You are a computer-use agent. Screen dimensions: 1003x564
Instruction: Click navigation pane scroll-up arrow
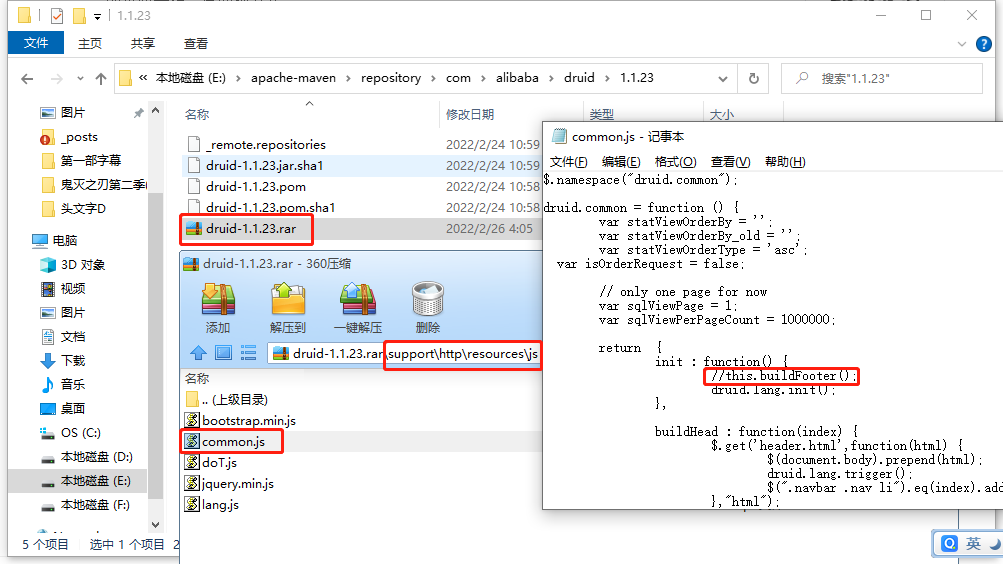[155, 111]
